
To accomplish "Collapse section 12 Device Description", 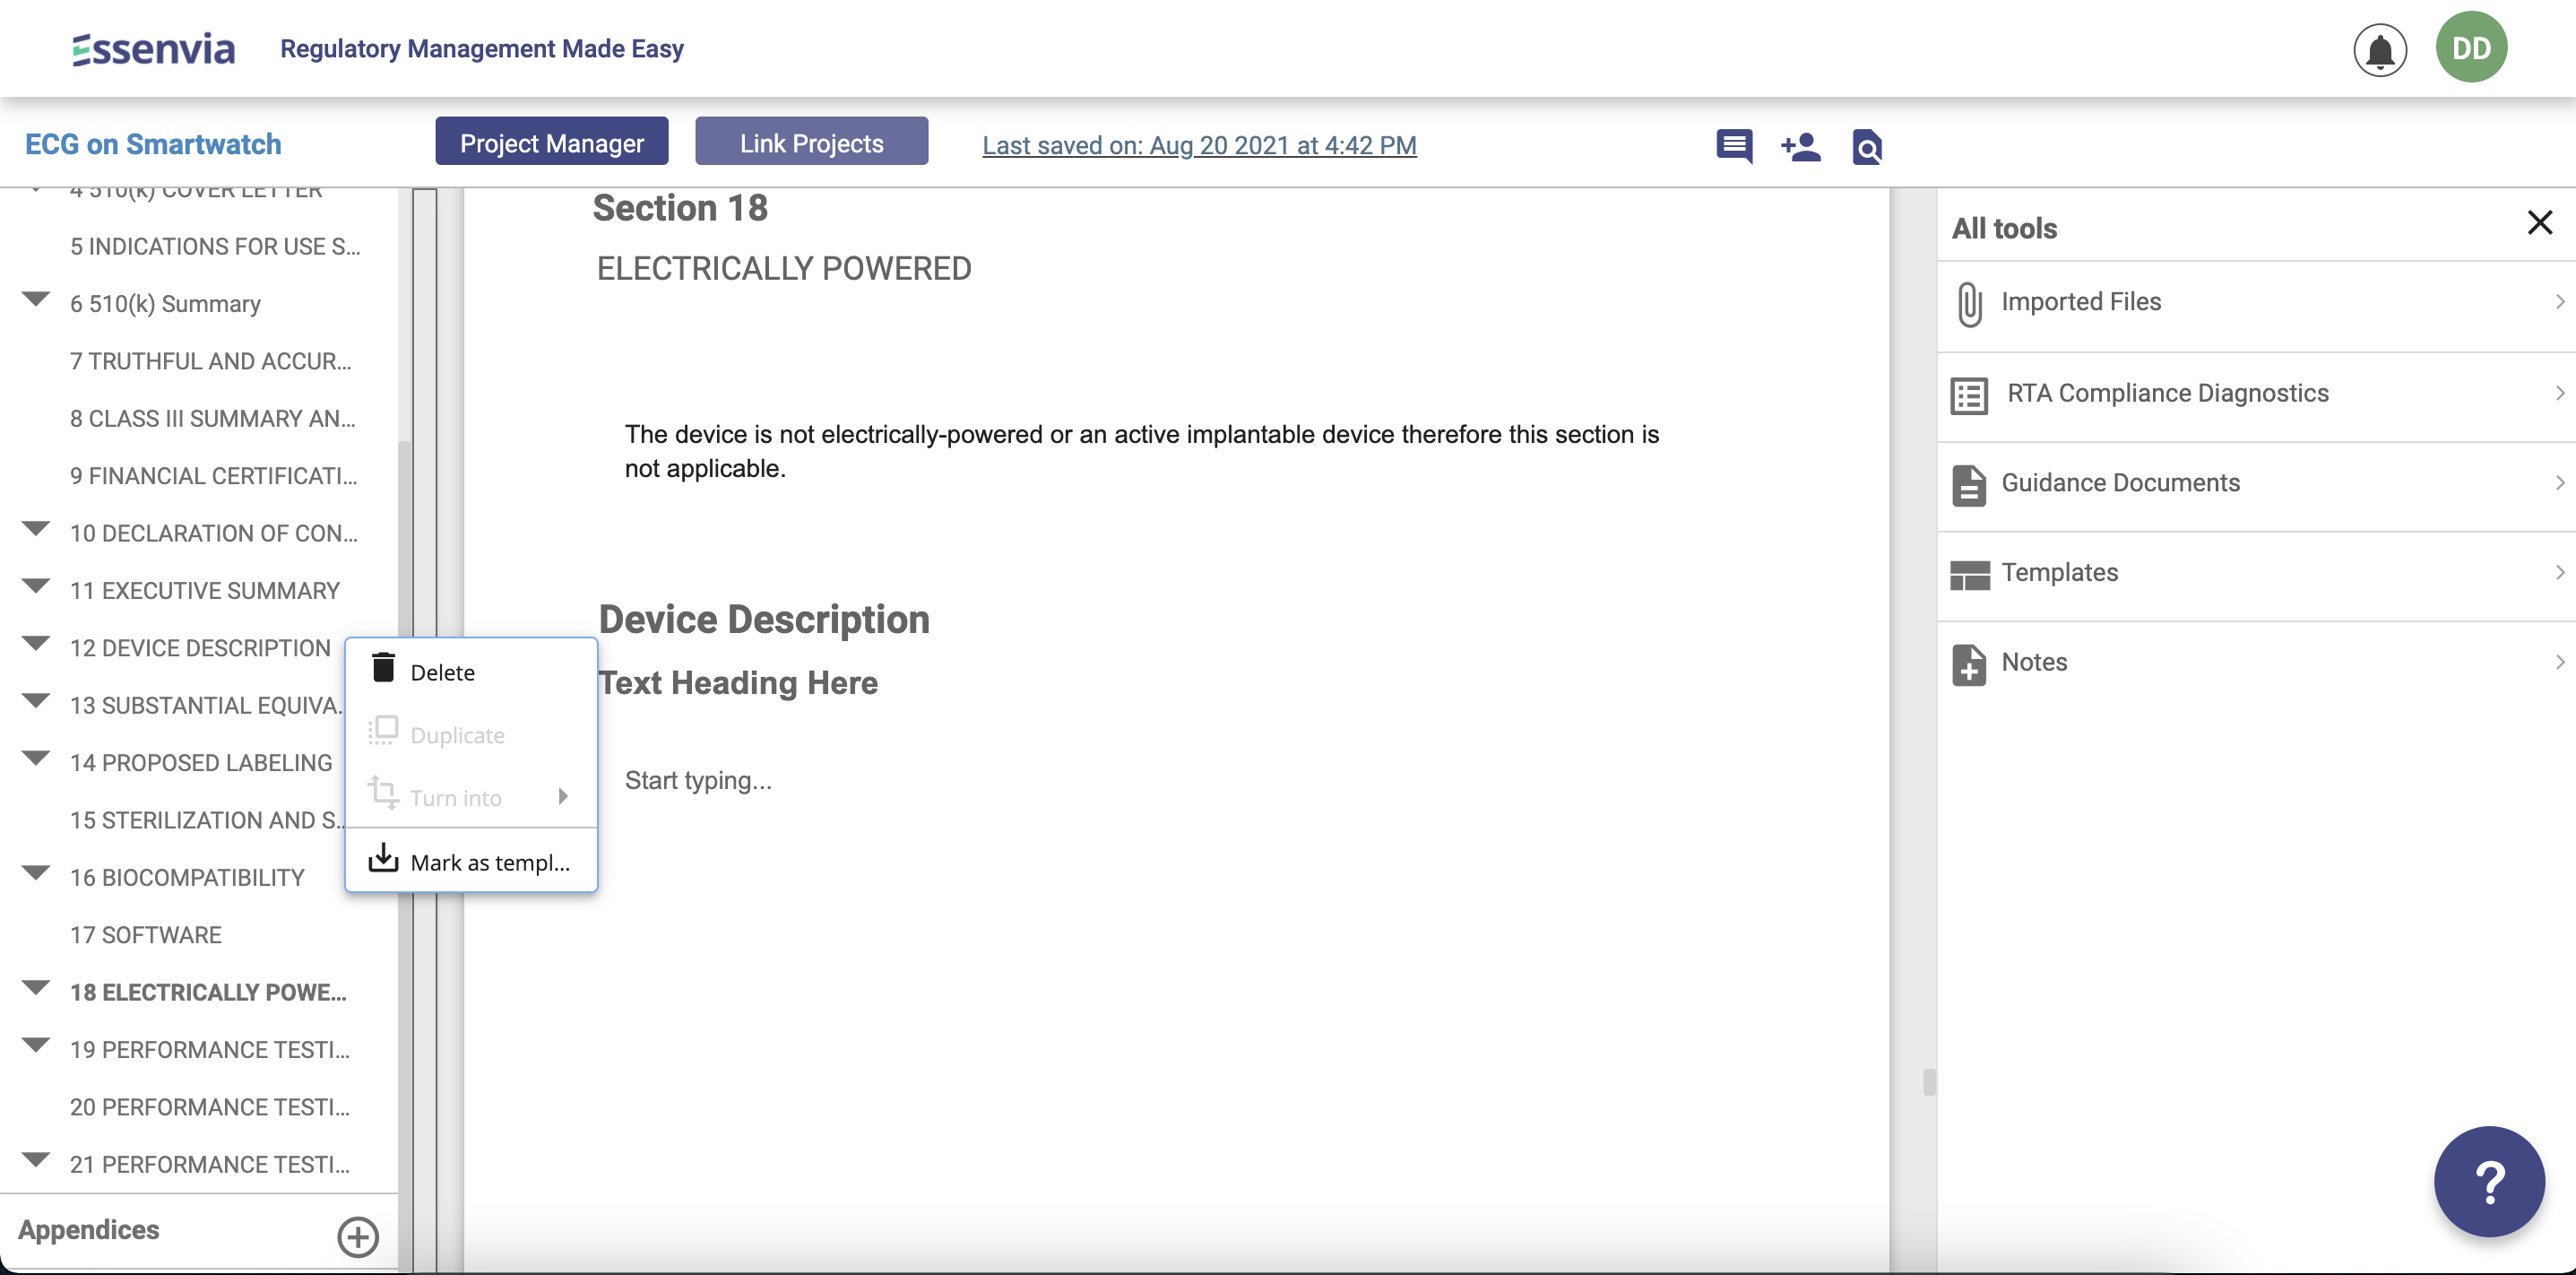I will click(x=36, y=644).
